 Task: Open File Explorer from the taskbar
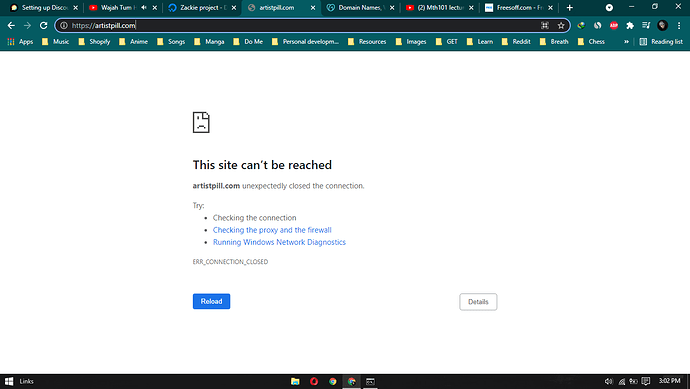[x=295, y=382]
